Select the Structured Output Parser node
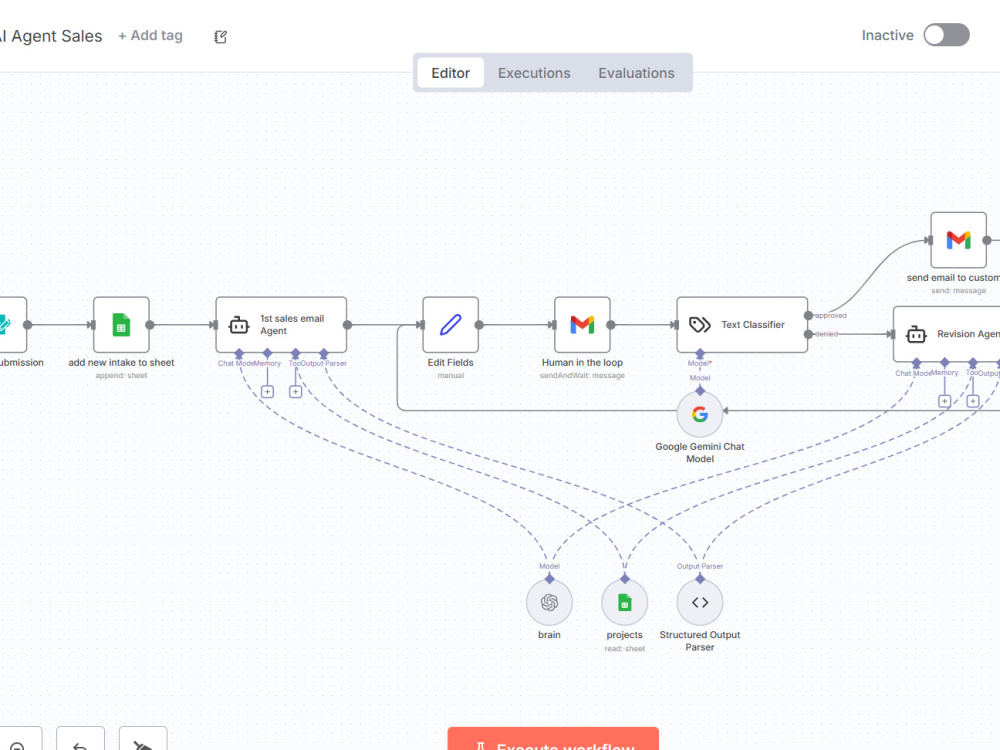The width and height of the screenshot is (1000, 750). click(700, 603)
